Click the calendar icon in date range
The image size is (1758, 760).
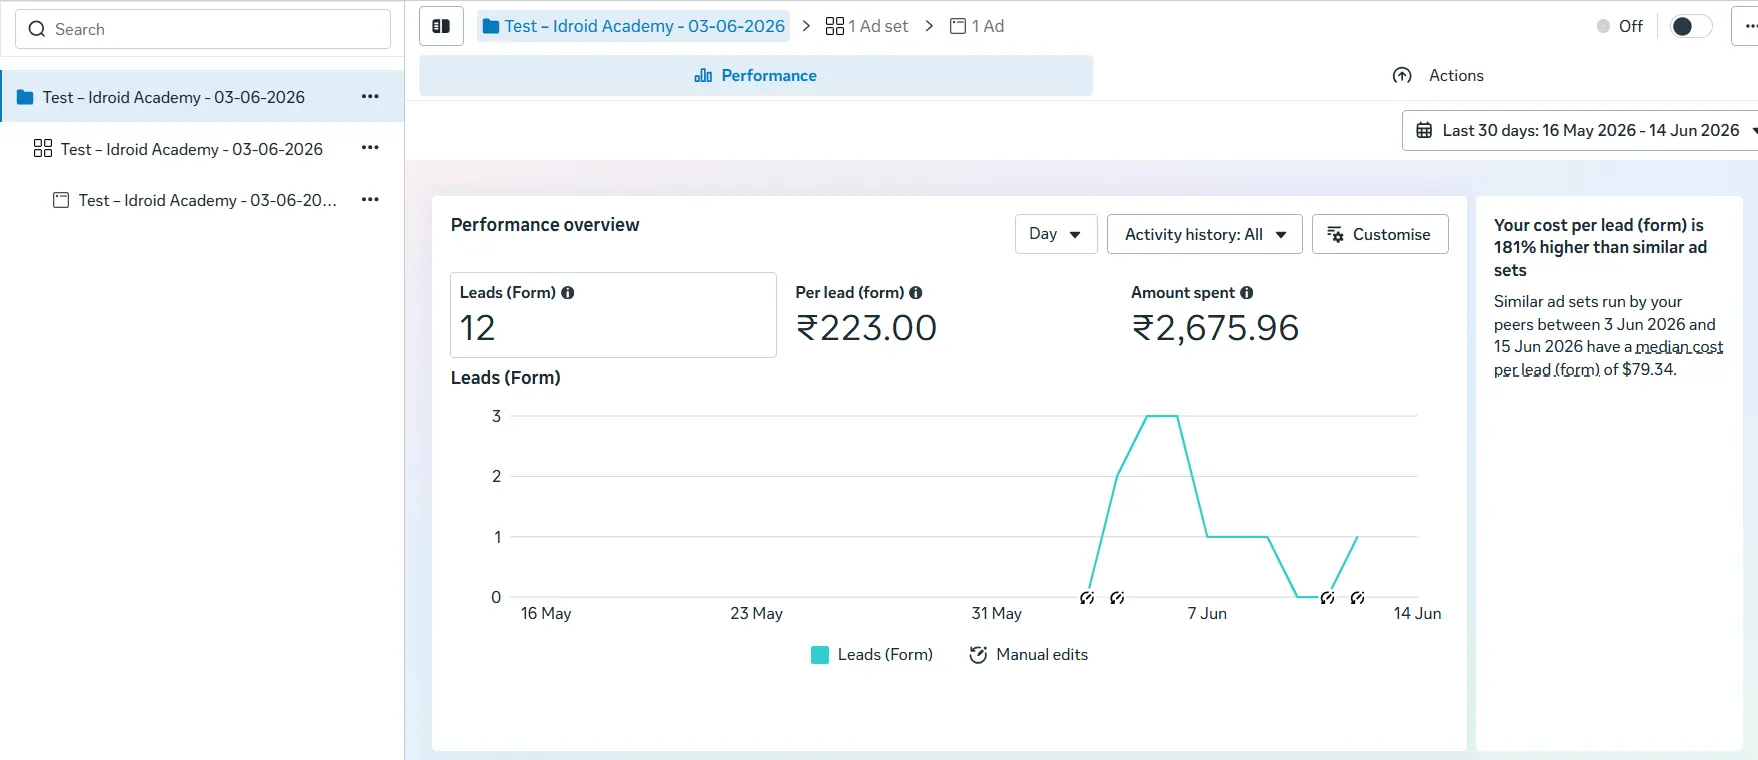click(1424, 131)
